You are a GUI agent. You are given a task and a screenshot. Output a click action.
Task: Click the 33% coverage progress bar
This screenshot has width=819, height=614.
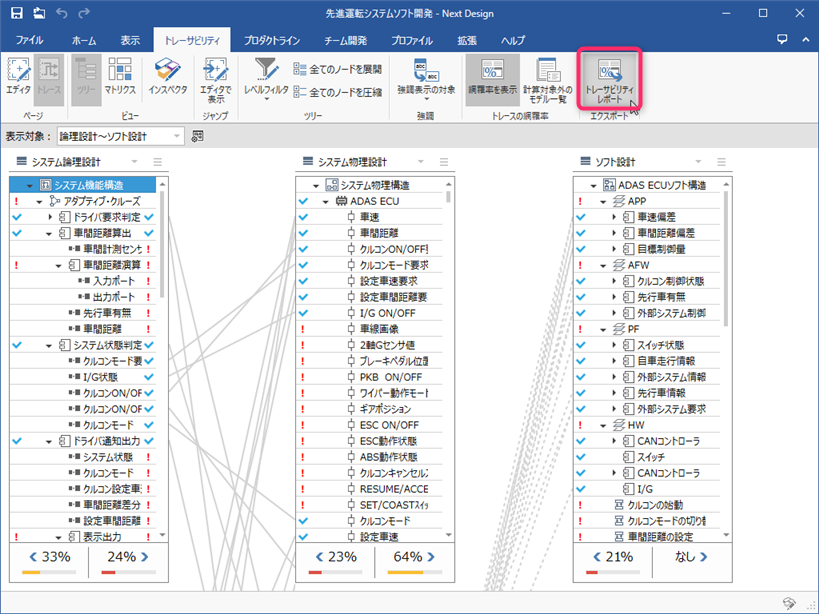click(x=49, y=572)
